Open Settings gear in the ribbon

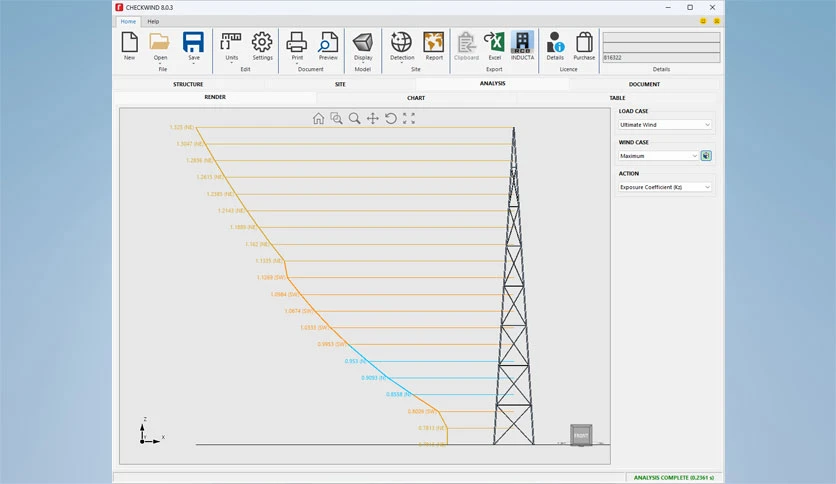(262, 45)
